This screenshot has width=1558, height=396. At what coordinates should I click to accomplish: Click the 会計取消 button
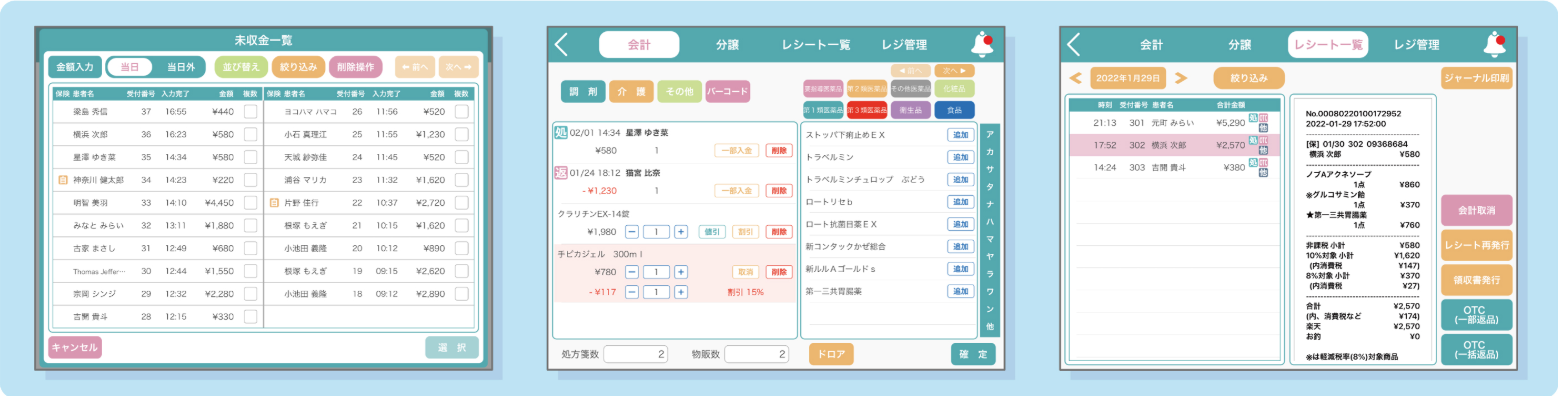tap(1476, 211)
